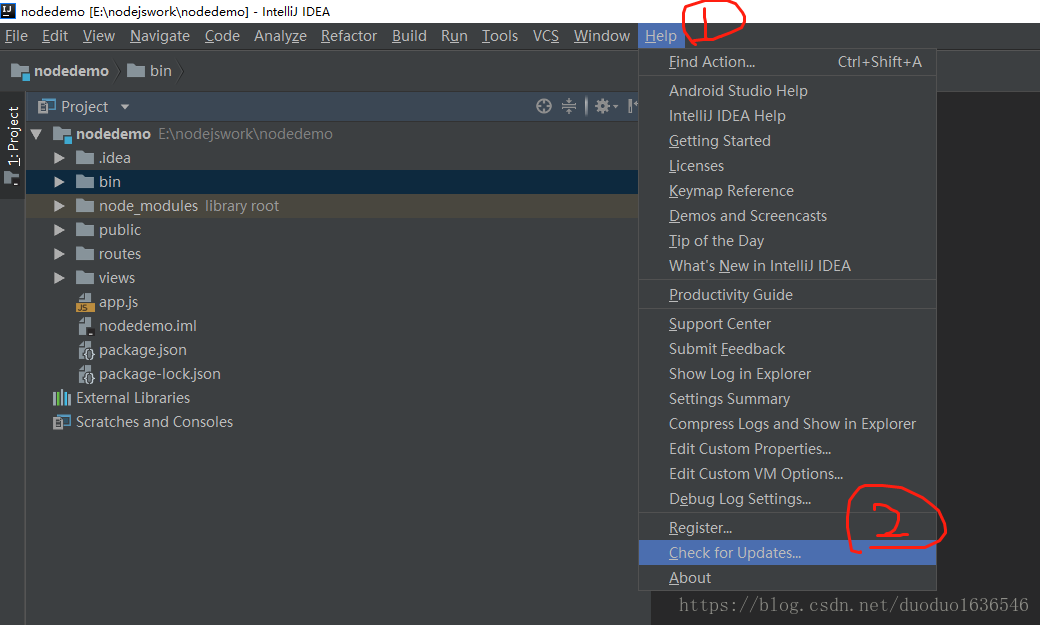
Task: Click the nodedemo folder icon in breadcrumb
Action: pos(20,71)
